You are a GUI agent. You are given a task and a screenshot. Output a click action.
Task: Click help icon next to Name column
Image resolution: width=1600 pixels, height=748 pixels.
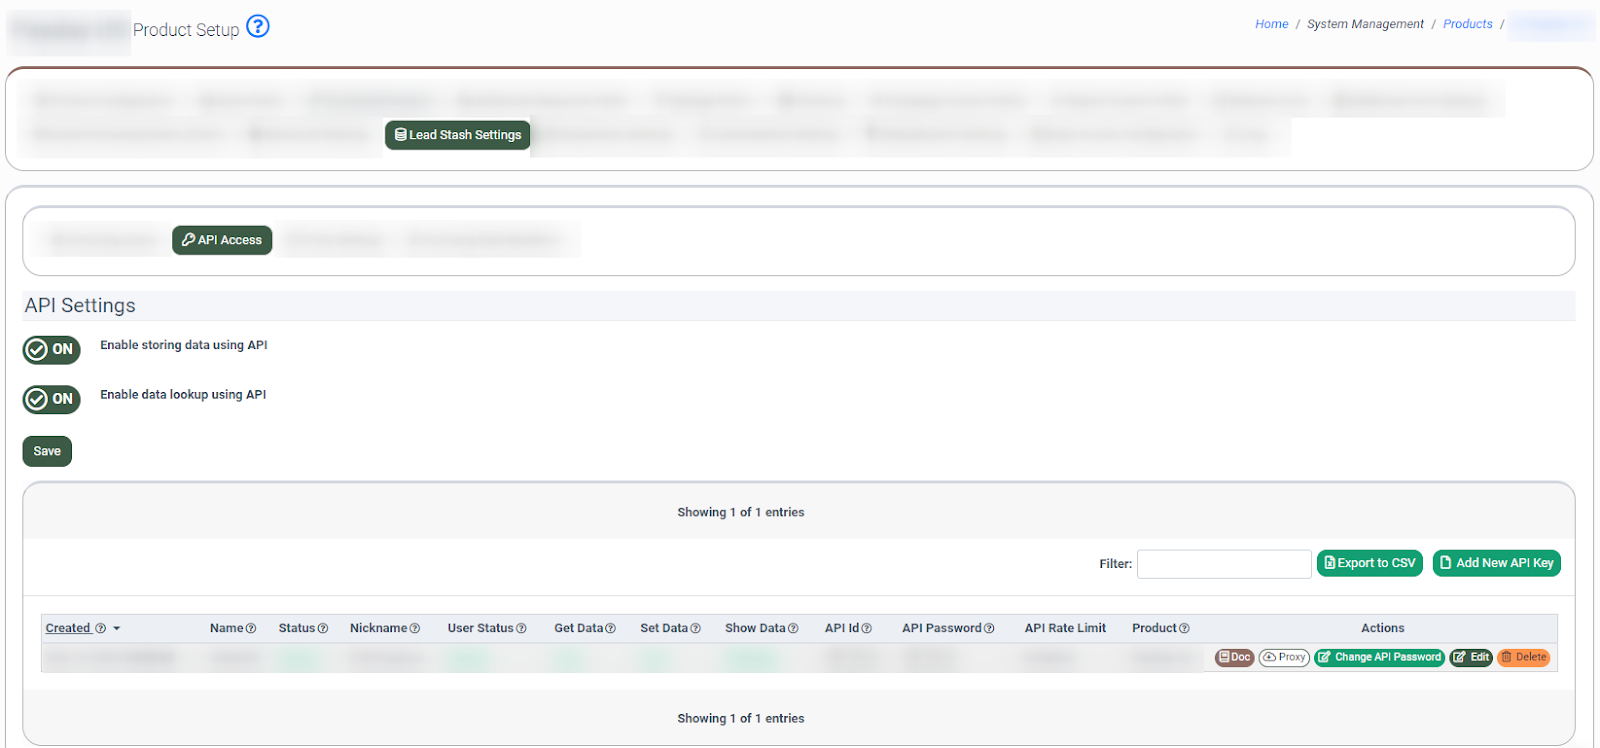pos(251,629)
